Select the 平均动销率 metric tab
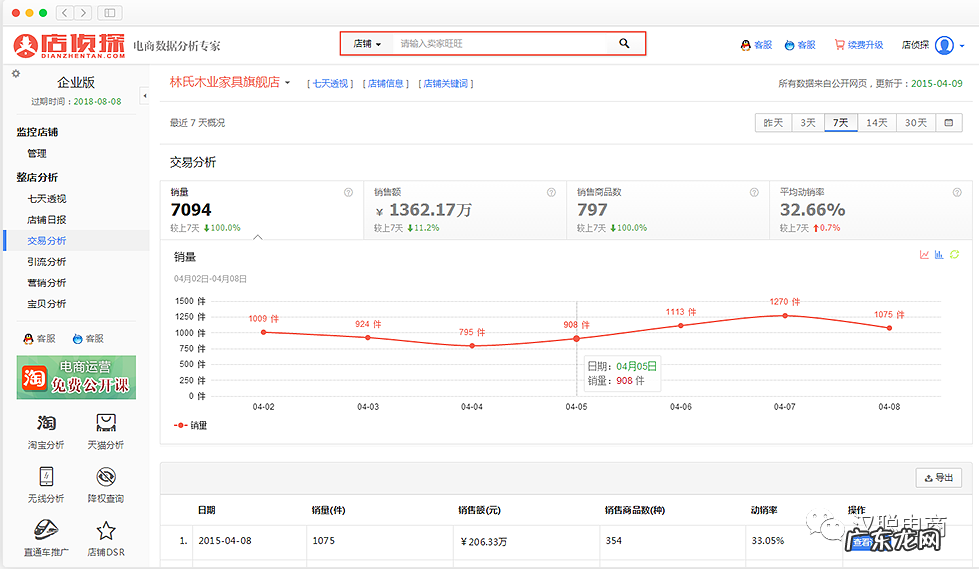 pos(870,210)
